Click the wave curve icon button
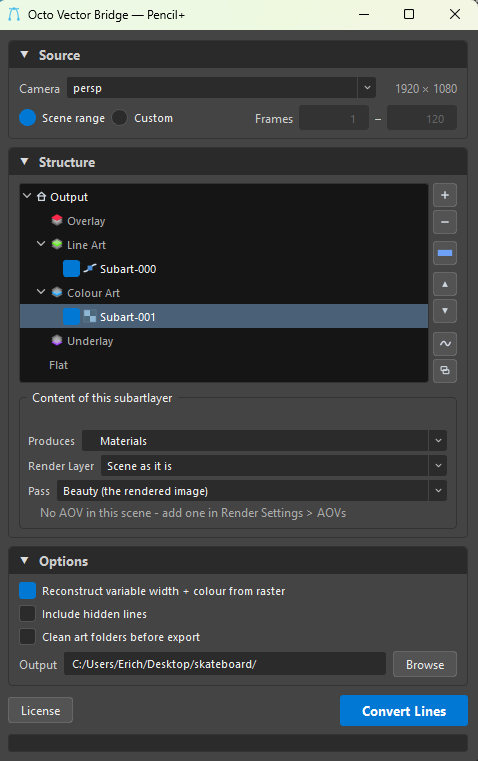 tap(445, 344)
